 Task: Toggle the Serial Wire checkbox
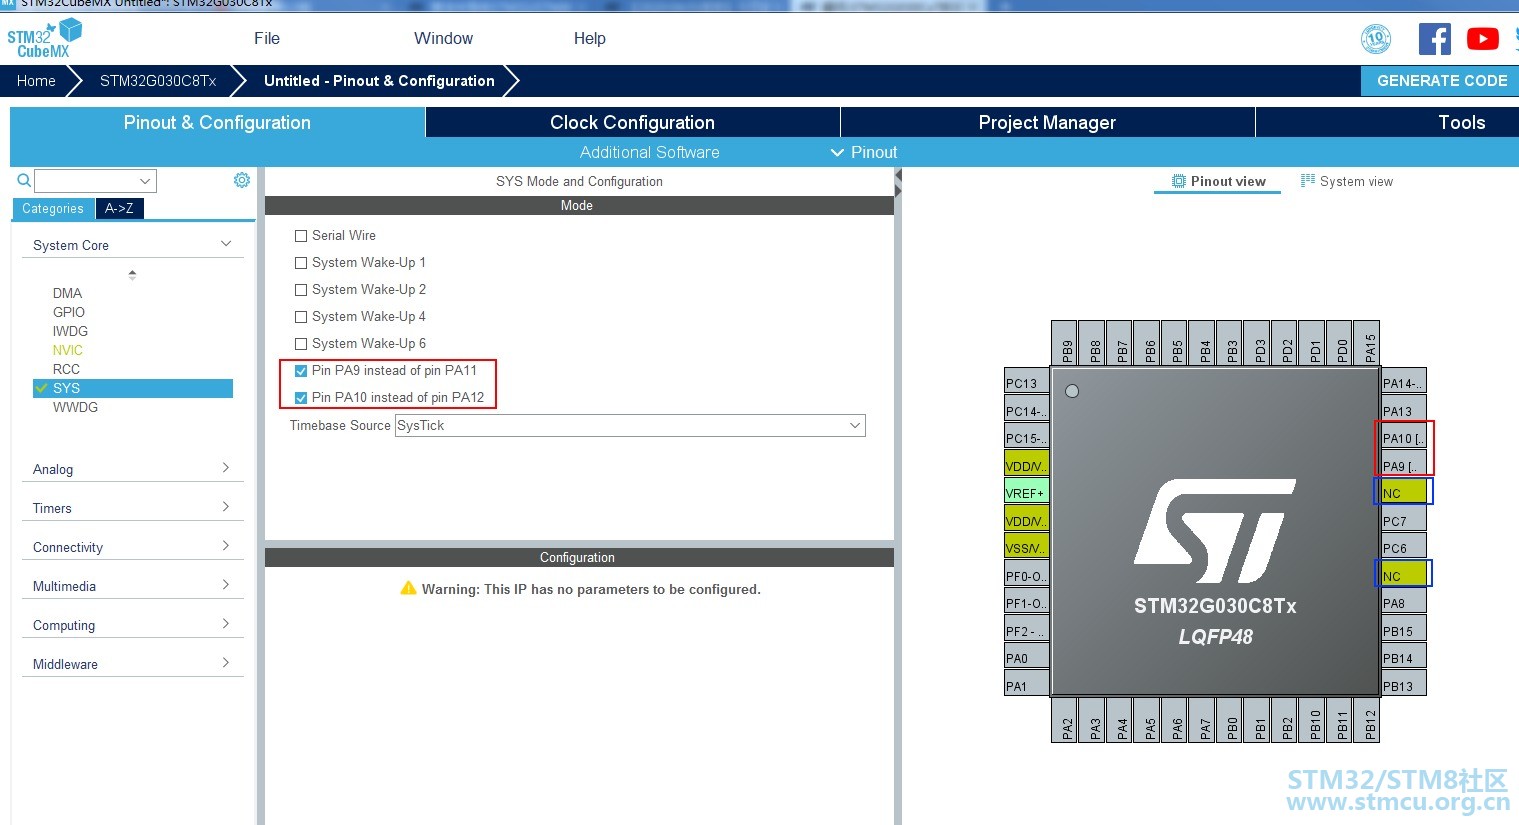(301, 236)
